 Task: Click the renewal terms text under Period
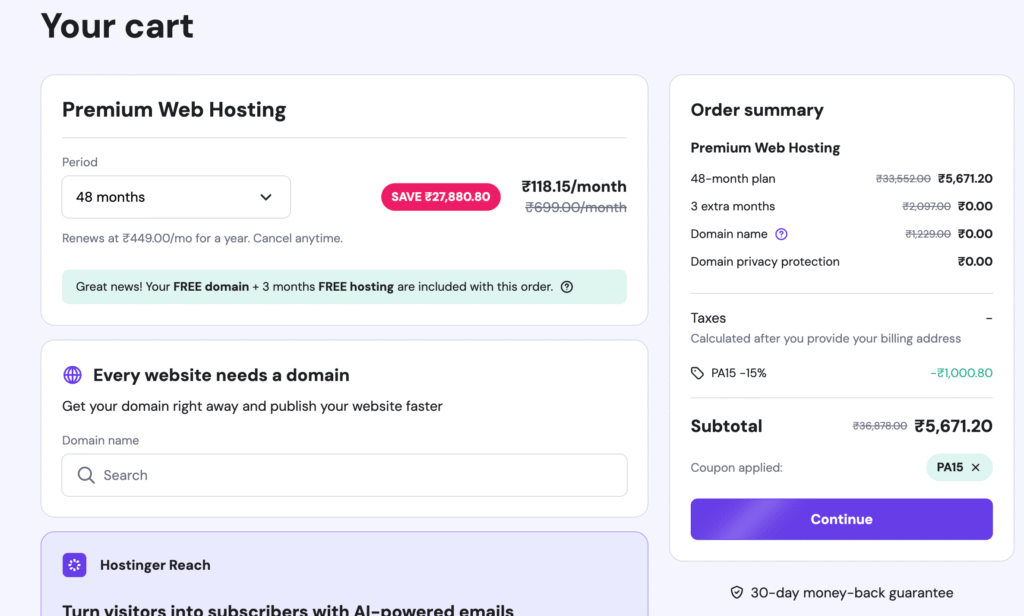point(202,238)
